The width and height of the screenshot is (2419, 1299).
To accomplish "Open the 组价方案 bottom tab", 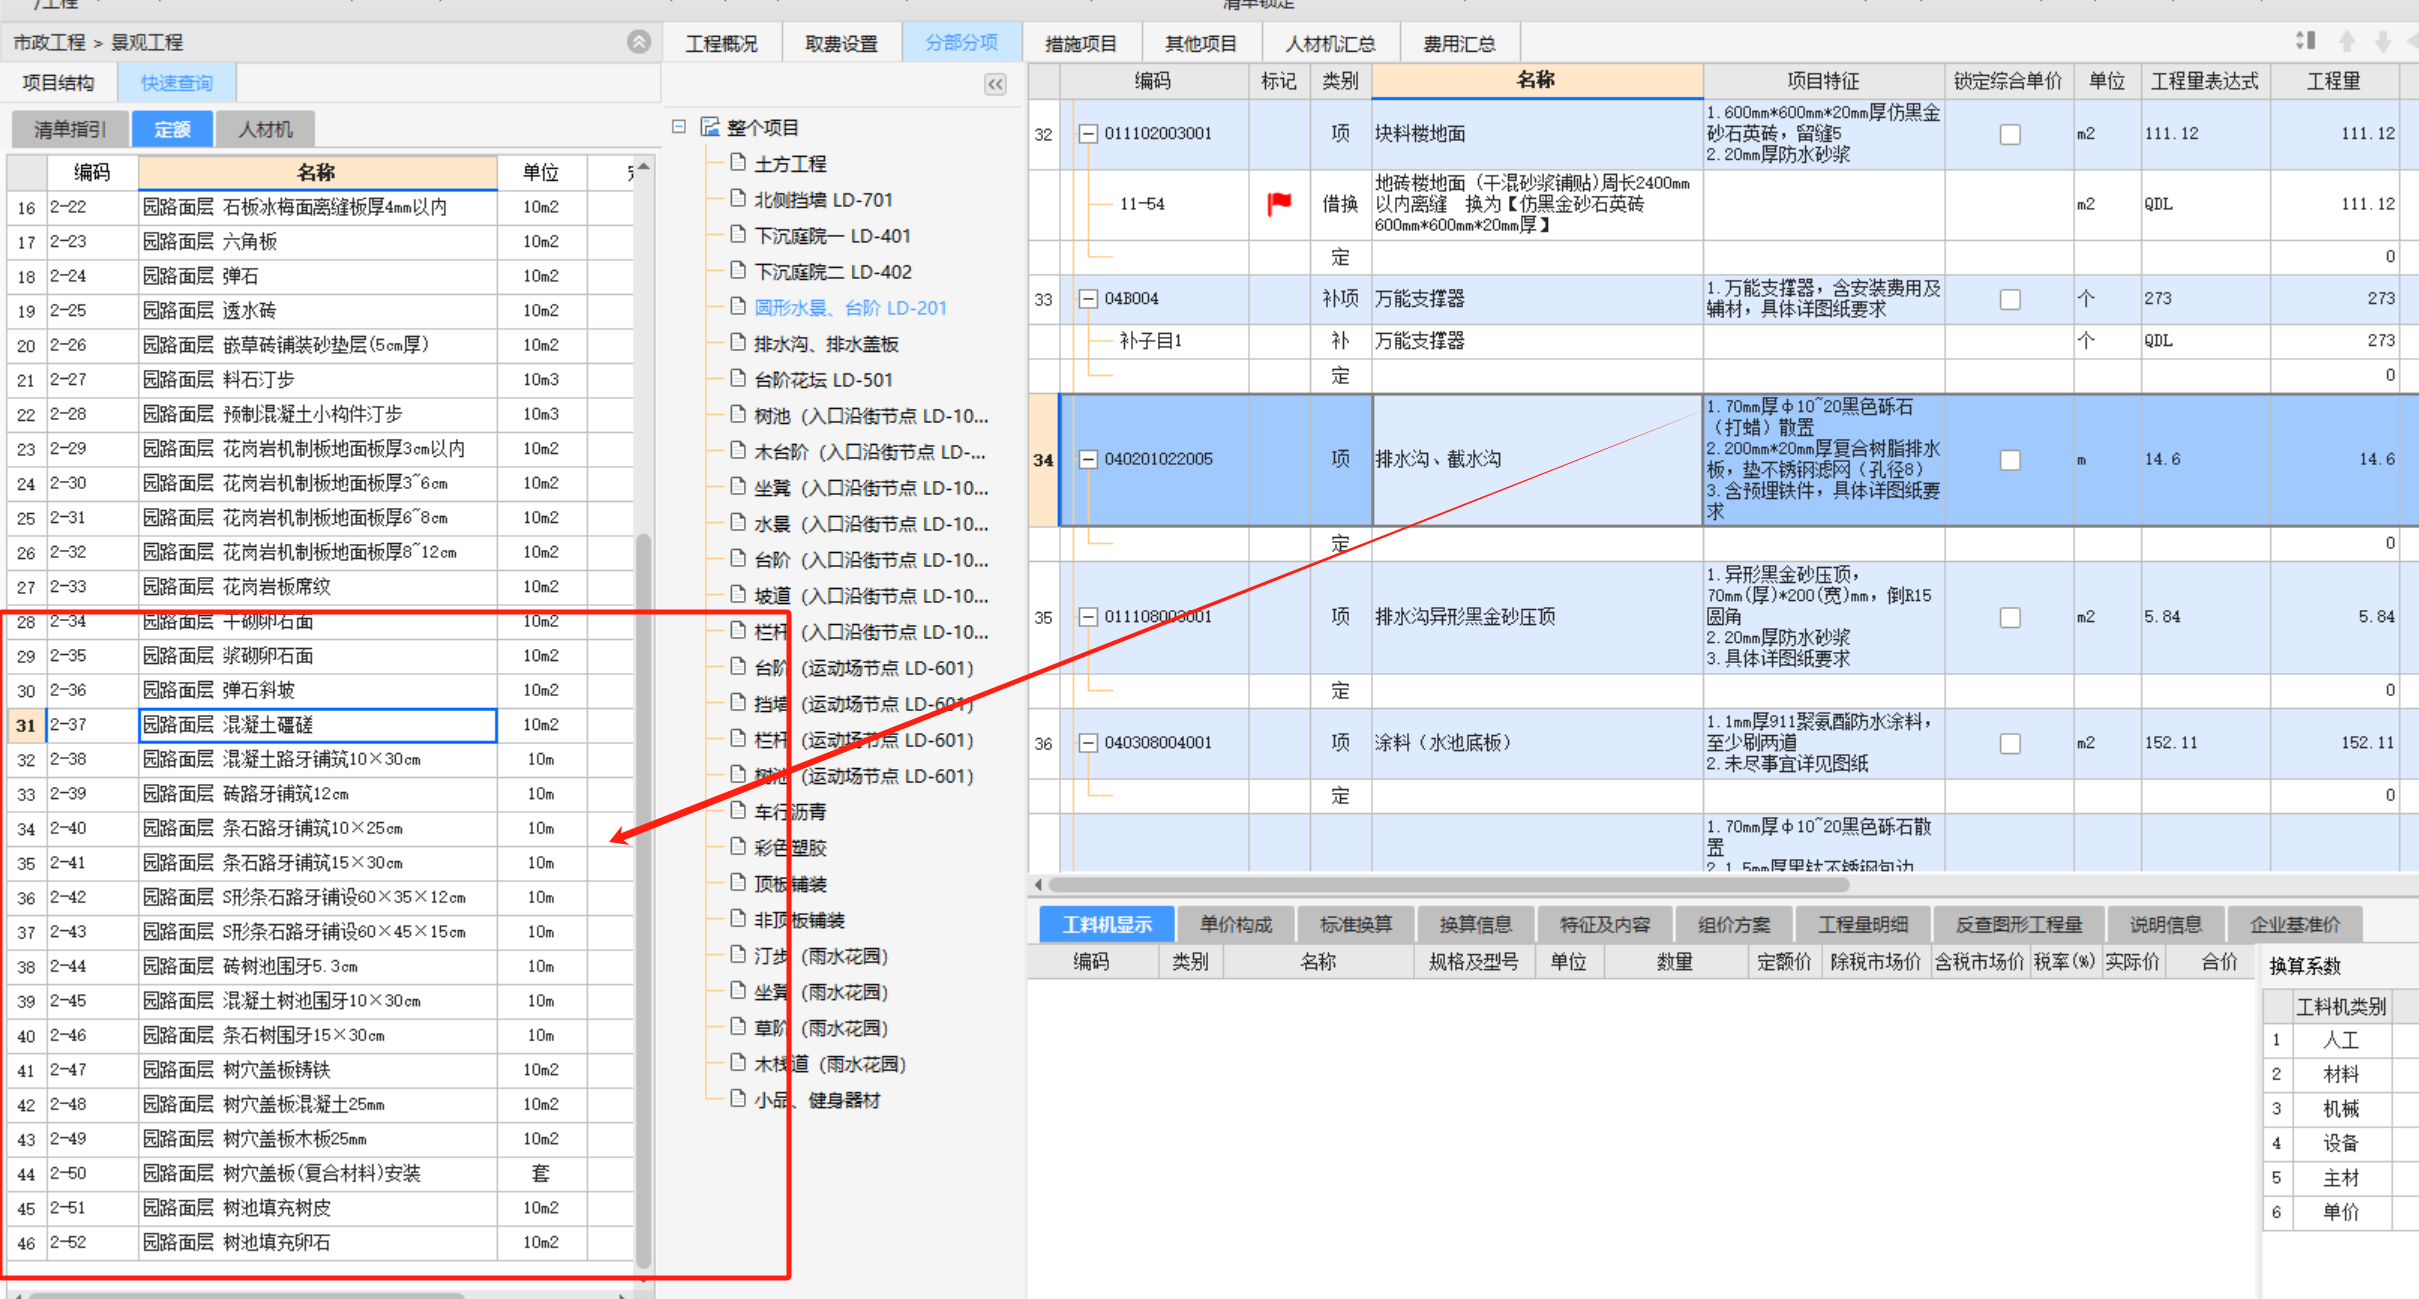I will [1734, 924].
